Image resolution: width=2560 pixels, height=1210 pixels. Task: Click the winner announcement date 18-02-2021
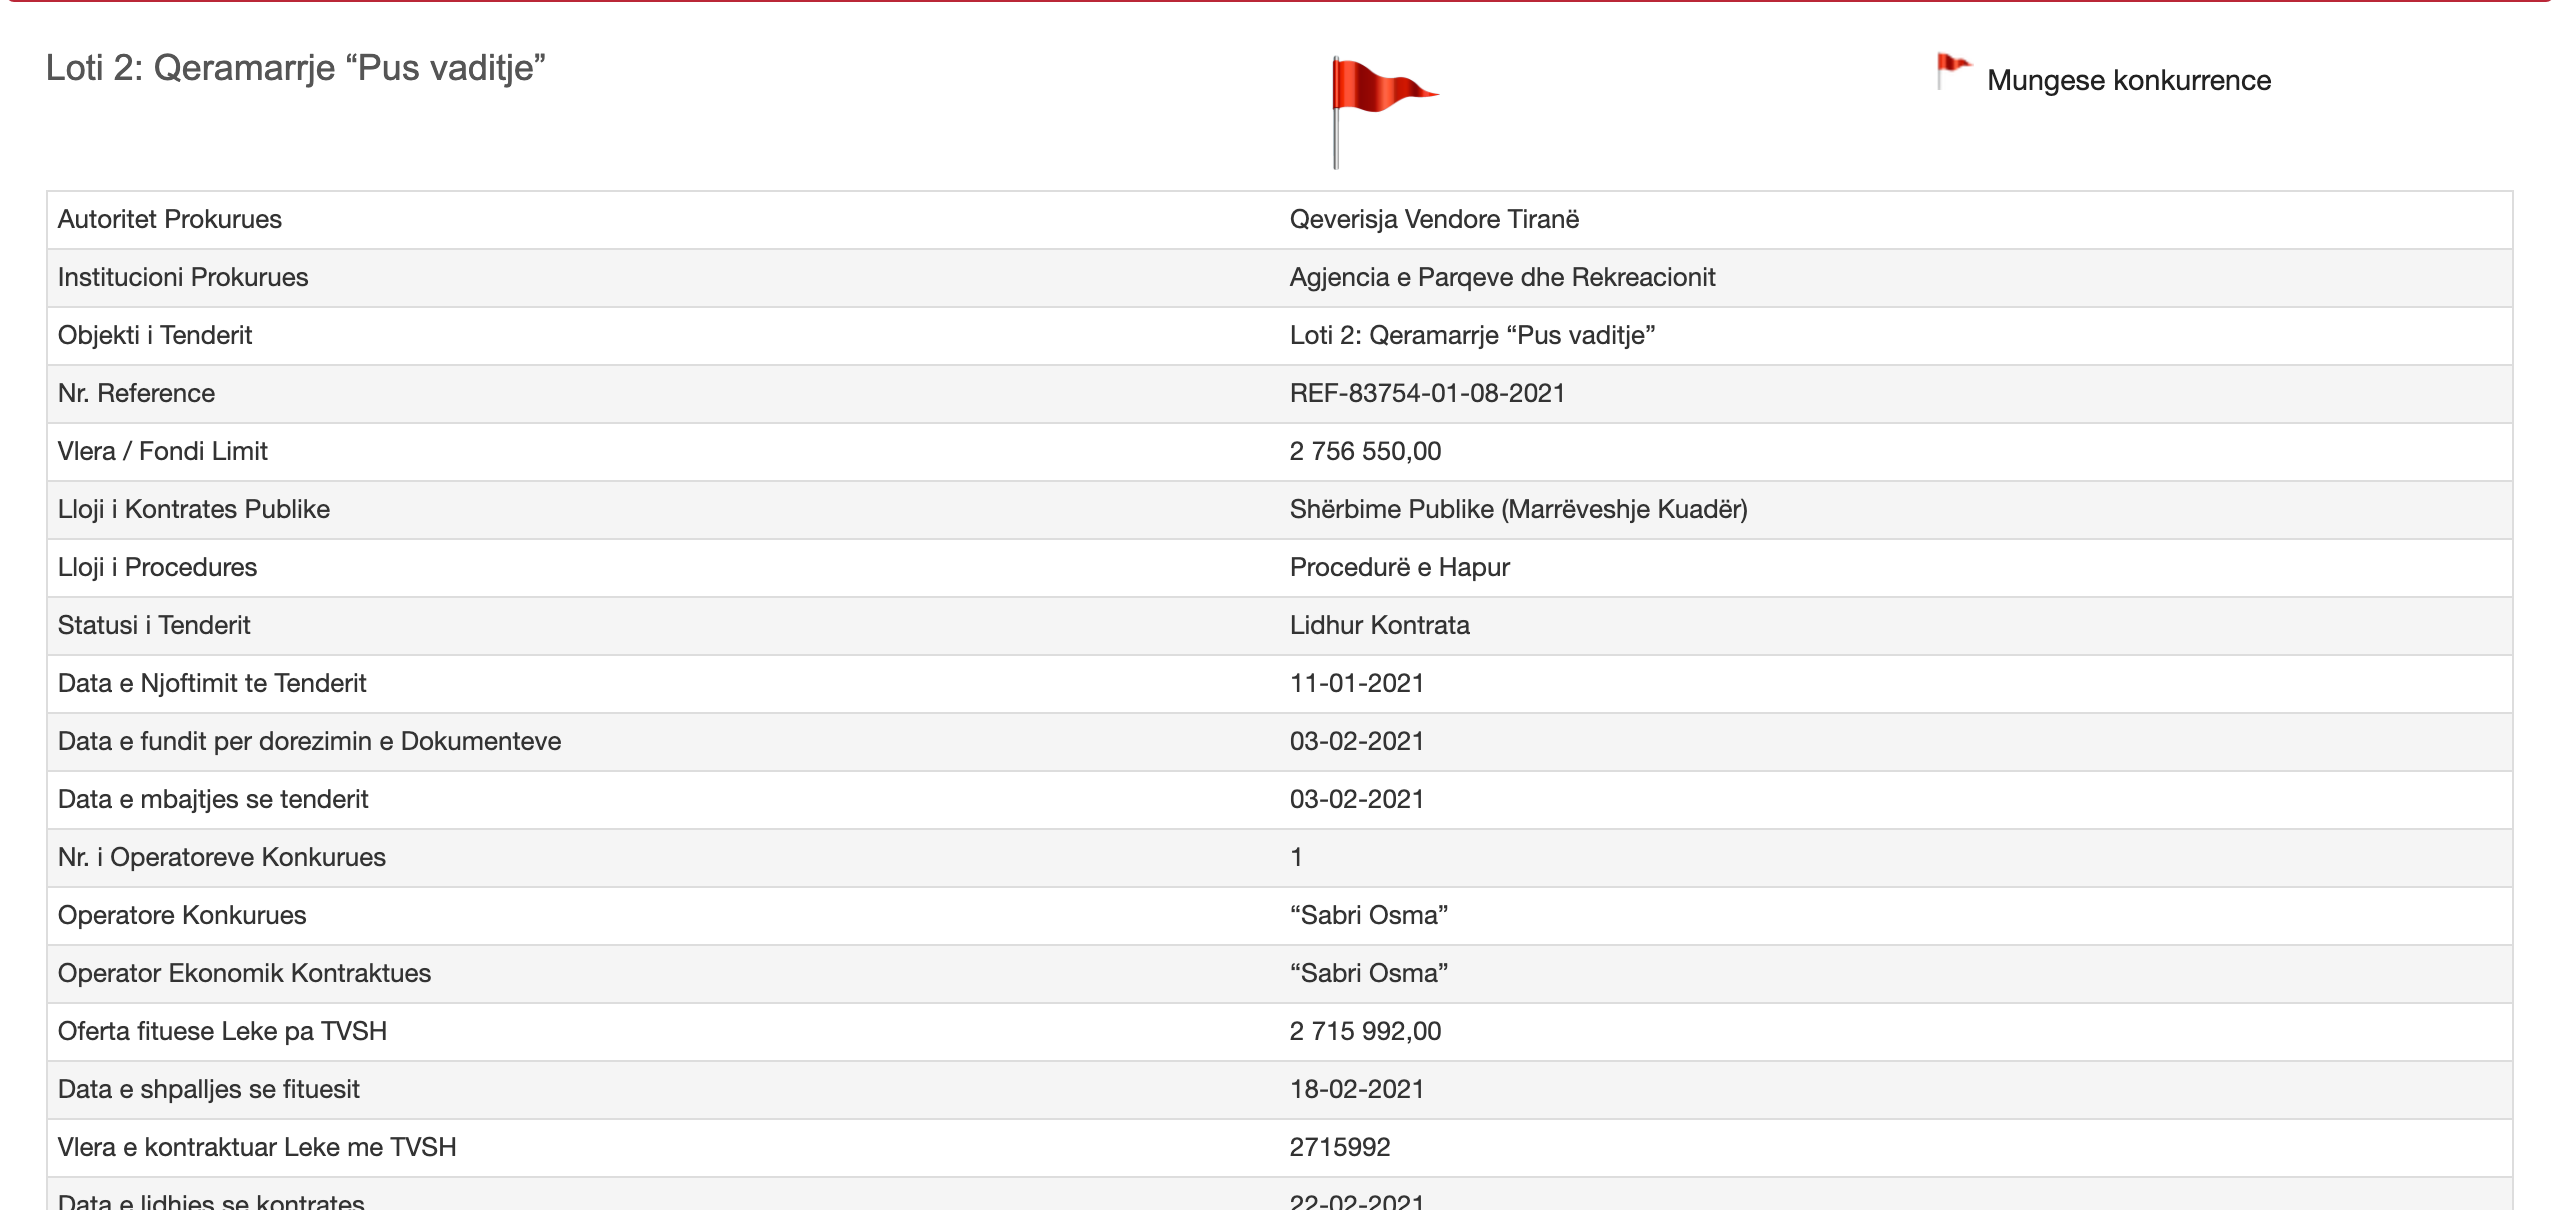click(x=1355, y=1090)
